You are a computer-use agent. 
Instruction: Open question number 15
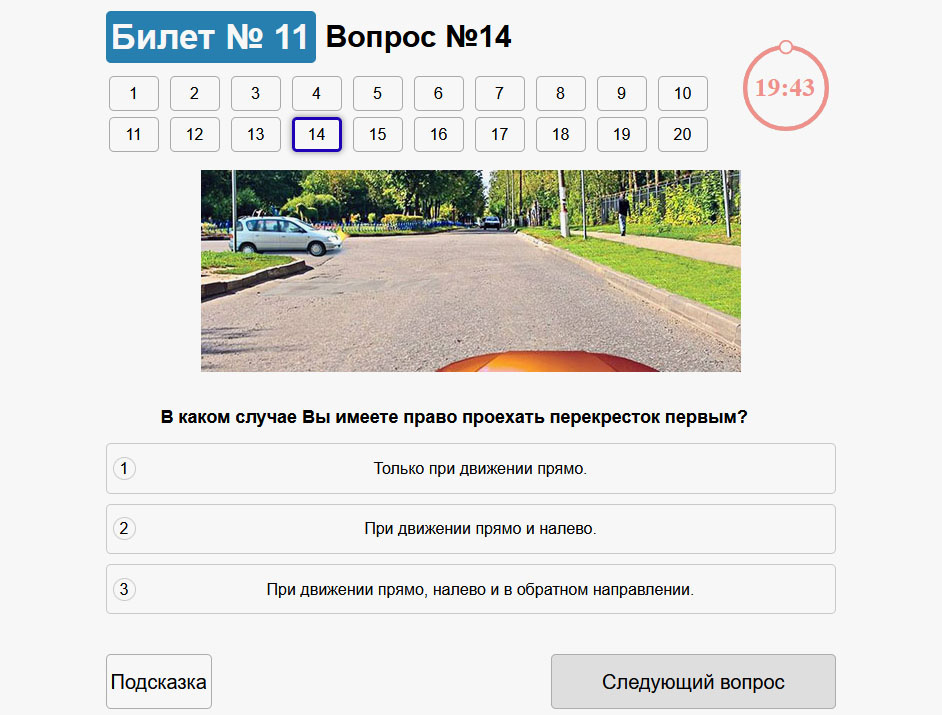377,135
